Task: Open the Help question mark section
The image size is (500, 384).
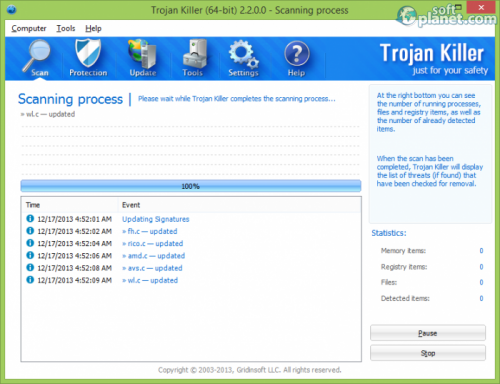Action: pyautogui.click(x=296, y=58)
